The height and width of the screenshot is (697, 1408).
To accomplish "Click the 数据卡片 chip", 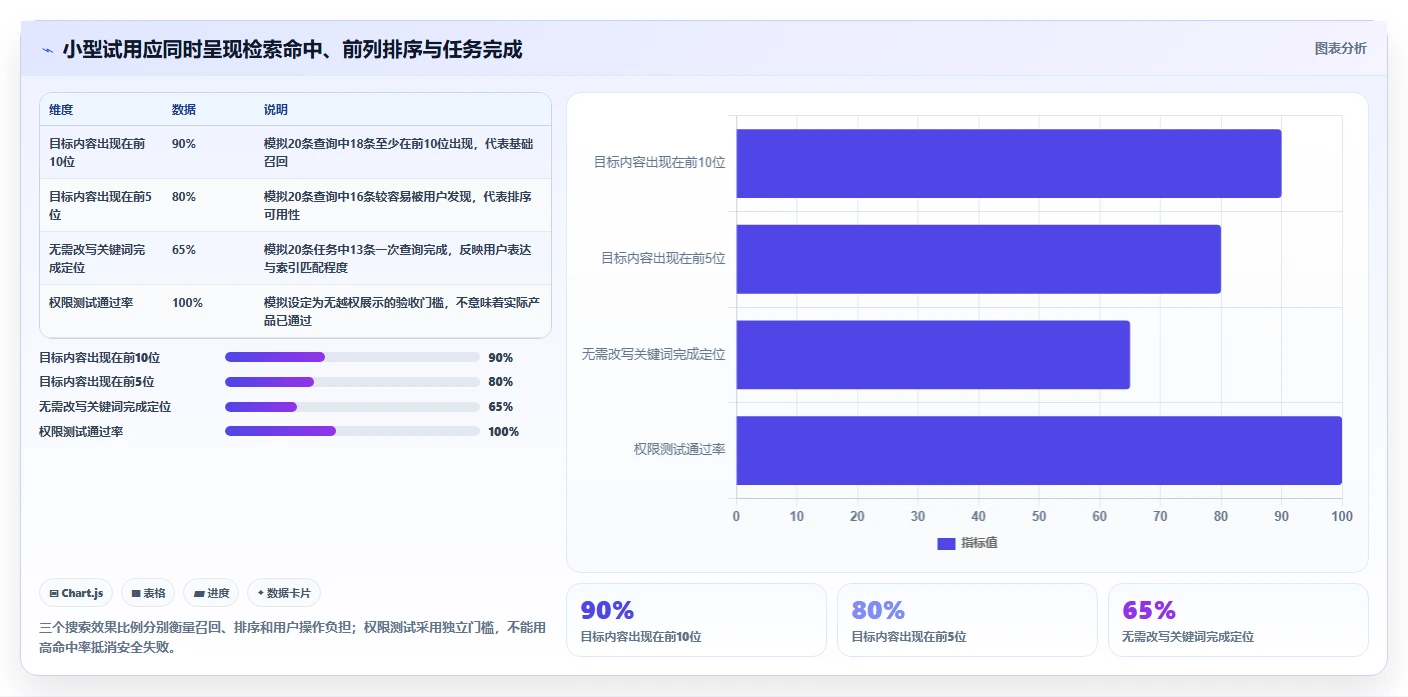I will click(x=284, y=593).
